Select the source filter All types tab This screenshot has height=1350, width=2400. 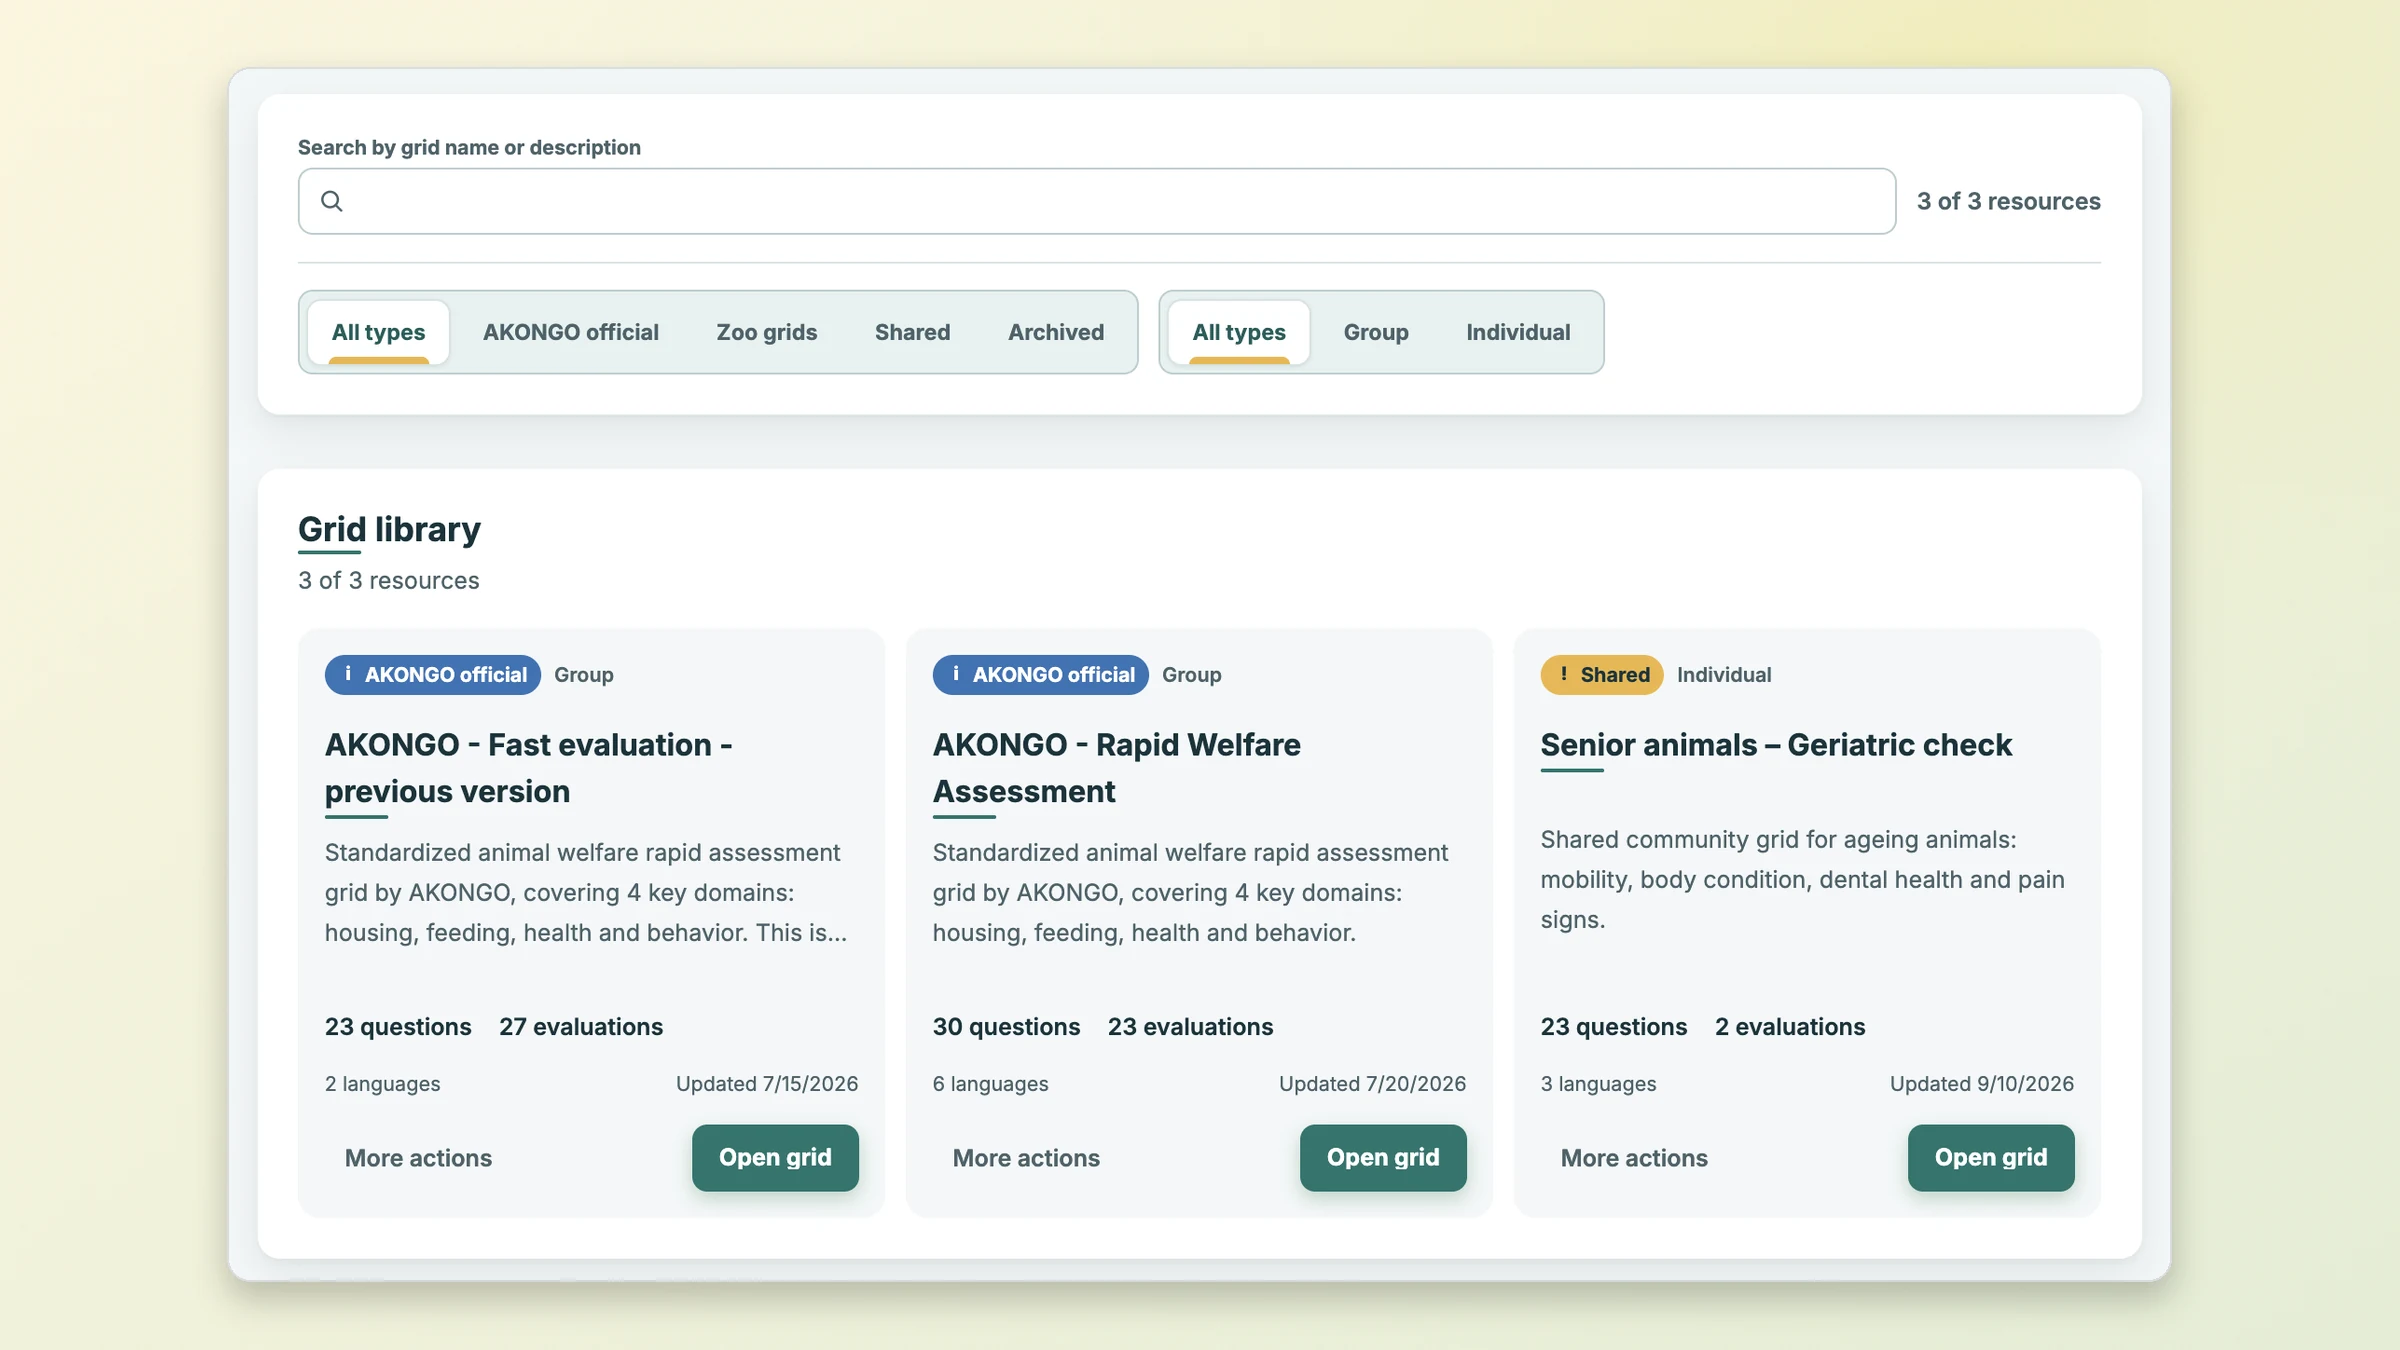tap(378, 332)
